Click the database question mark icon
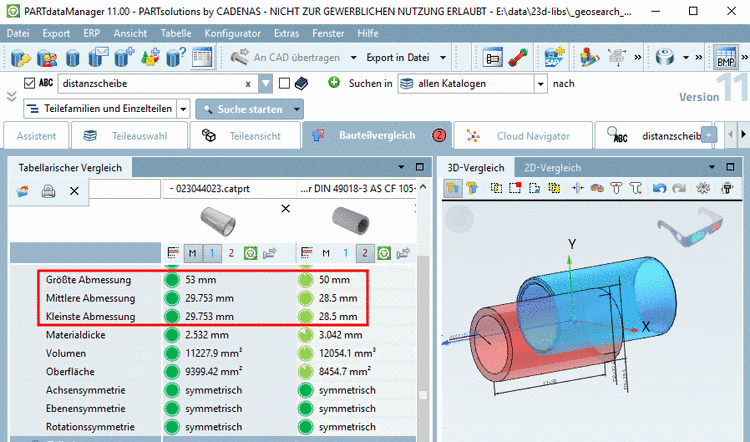Viewport: 750px width, 442px height. (176, 57)
